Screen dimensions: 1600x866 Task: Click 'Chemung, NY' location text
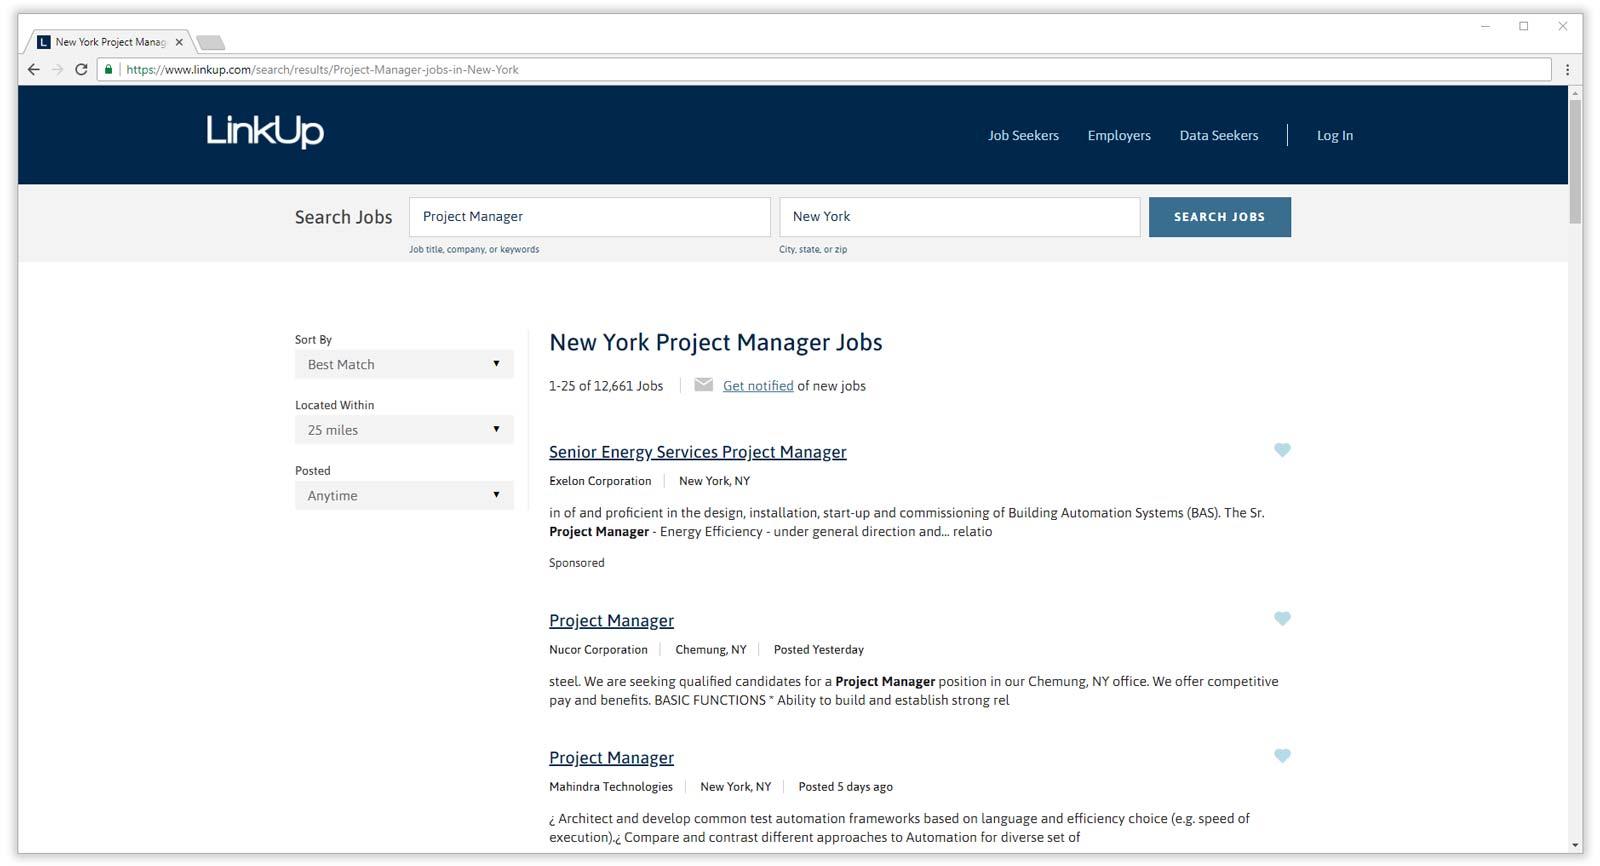(x=711, y=650)
